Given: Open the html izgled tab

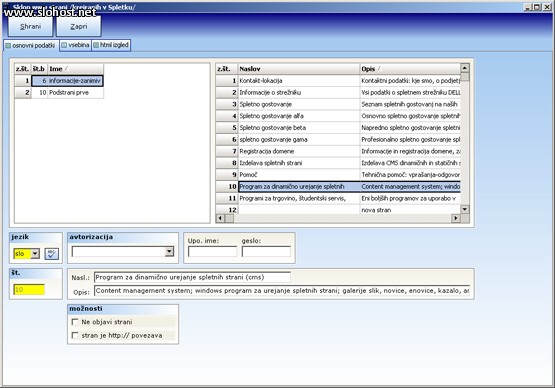Looking at the screenshot, I should point(111,45).
